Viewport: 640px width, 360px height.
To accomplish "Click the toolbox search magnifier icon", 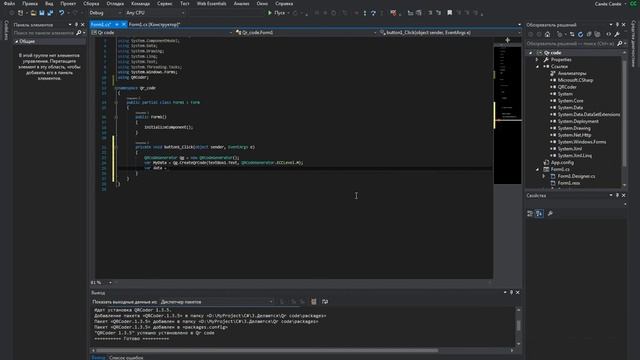I will click(79, 33).
